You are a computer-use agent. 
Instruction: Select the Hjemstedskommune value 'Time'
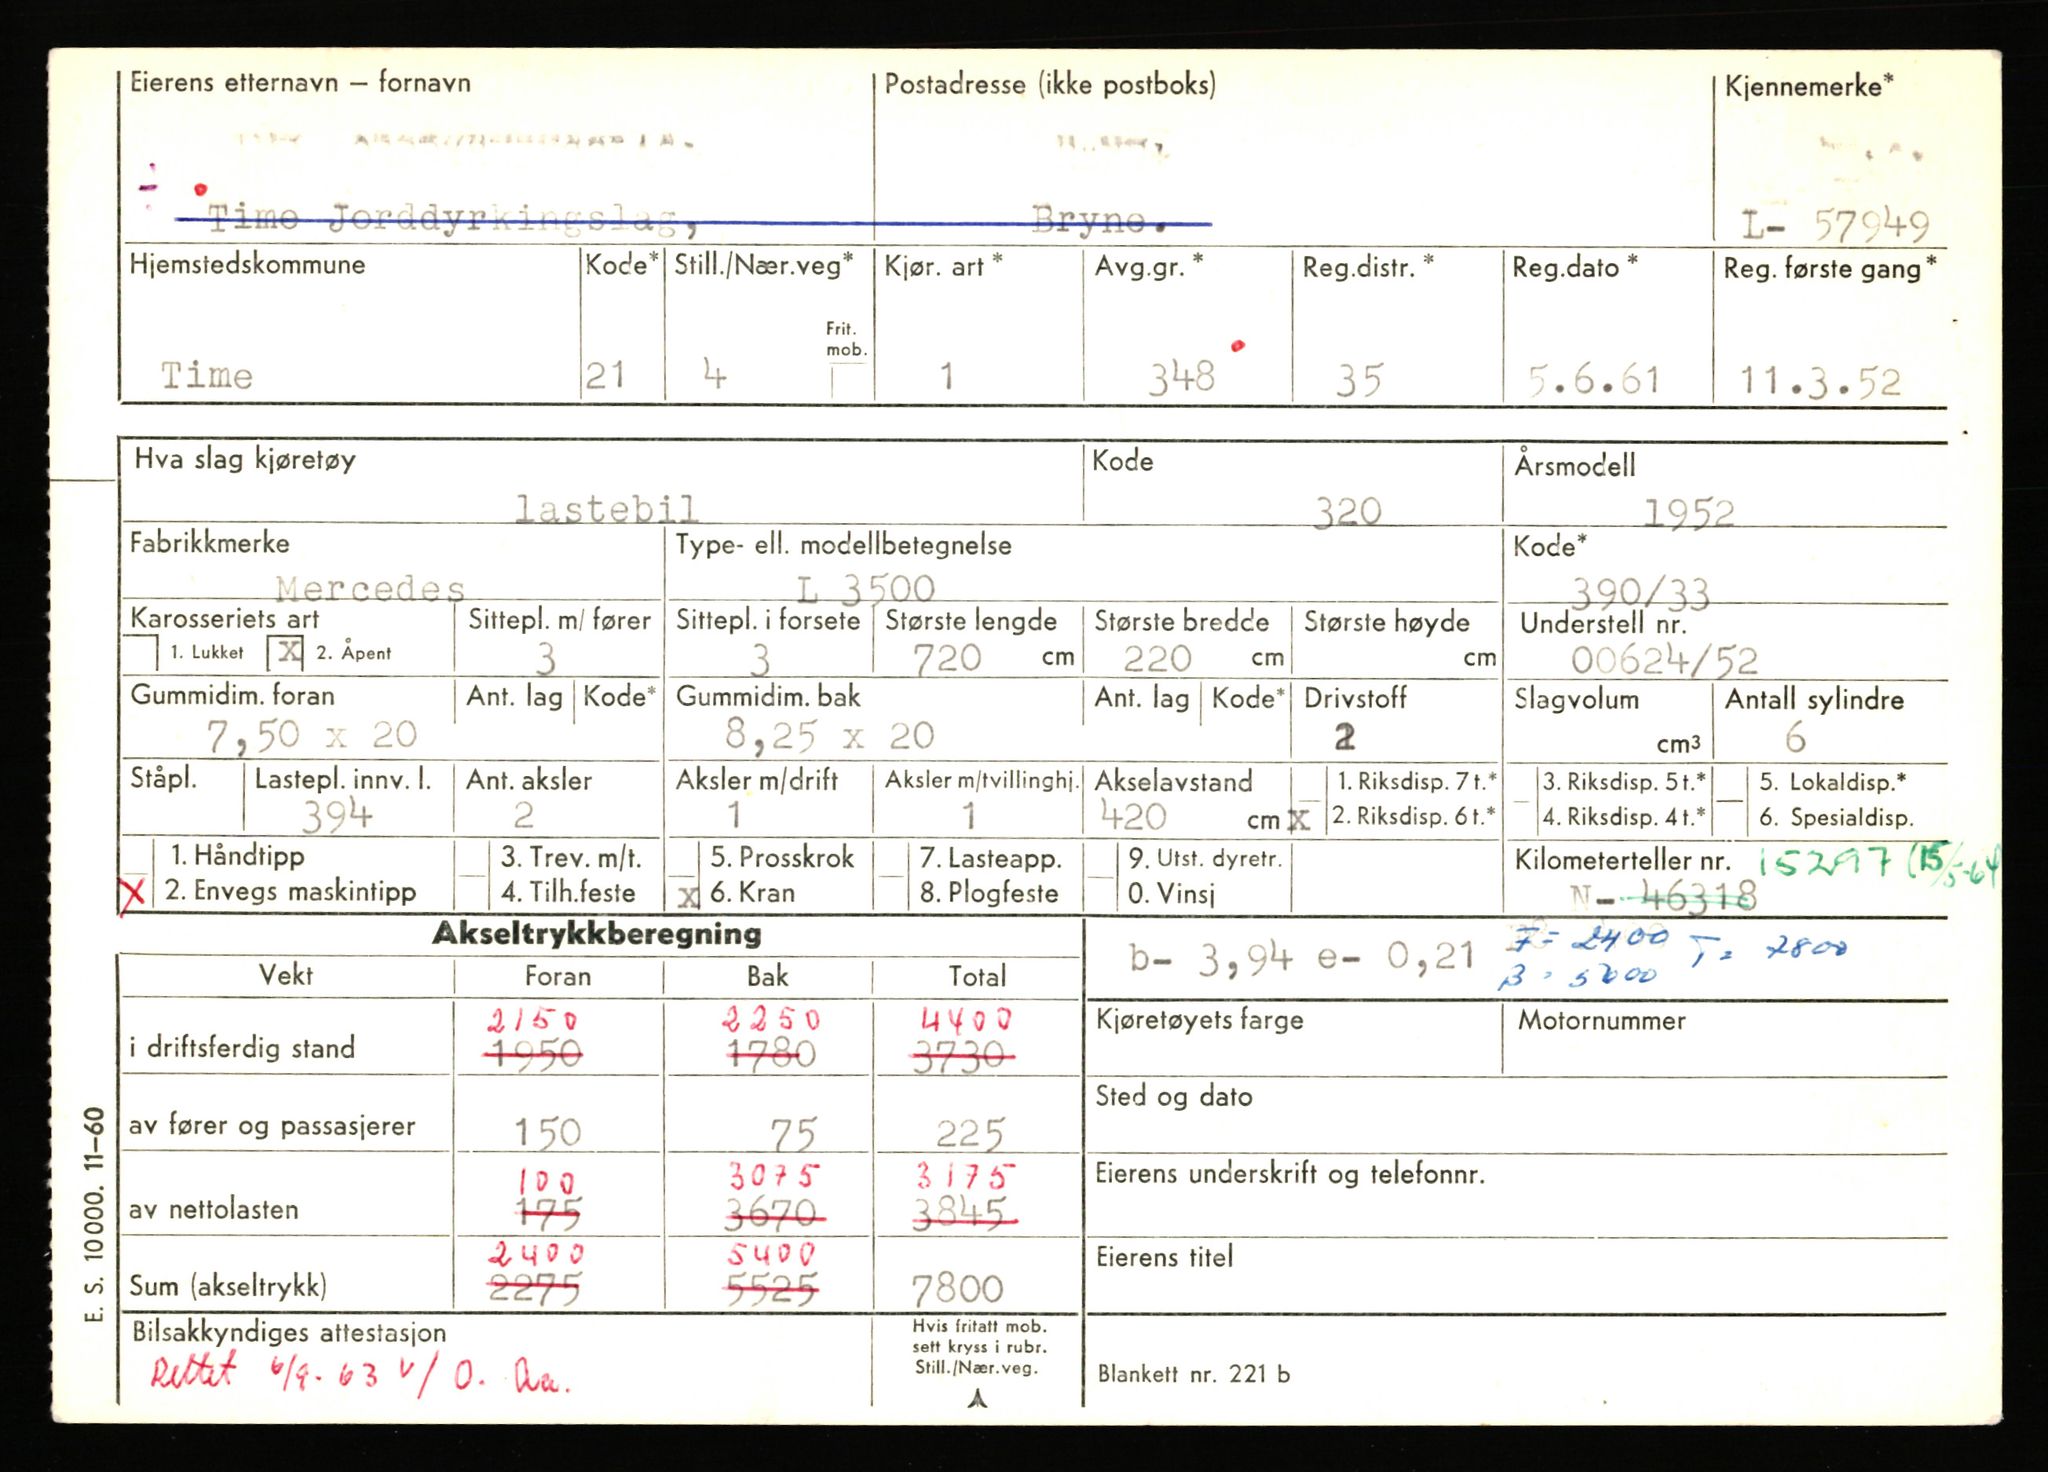click(x=207, y=376)
